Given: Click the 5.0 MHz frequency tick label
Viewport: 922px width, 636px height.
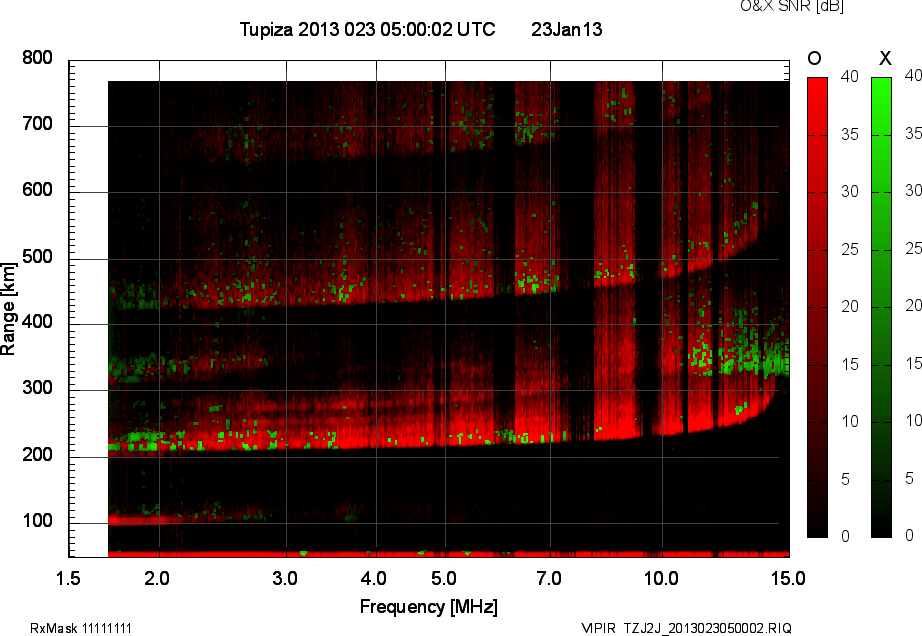Looking at the screenshot, I should coord(444,578).
